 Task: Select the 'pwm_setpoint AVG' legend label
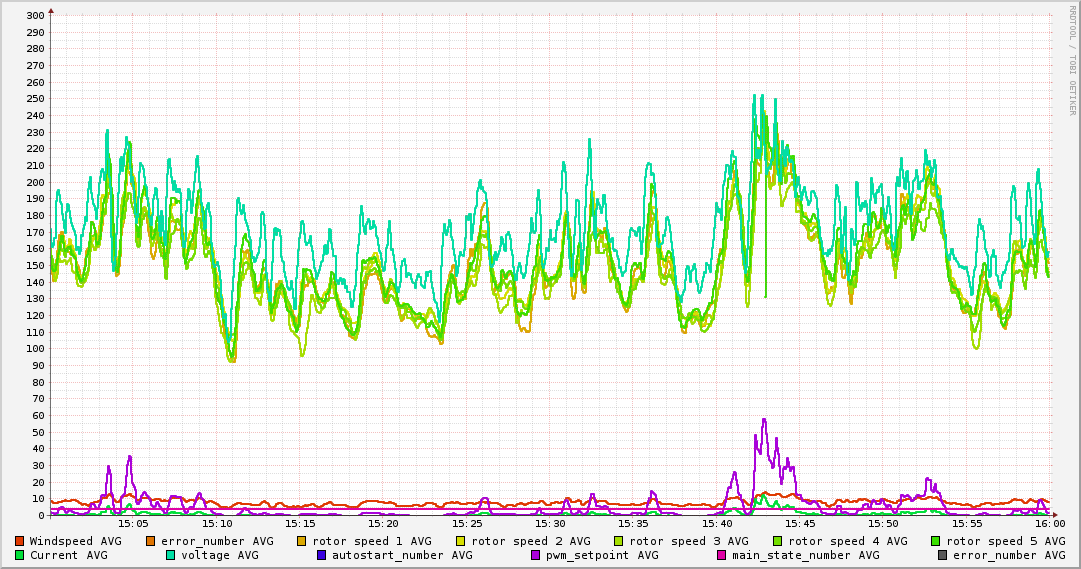(x=603, y=555)
